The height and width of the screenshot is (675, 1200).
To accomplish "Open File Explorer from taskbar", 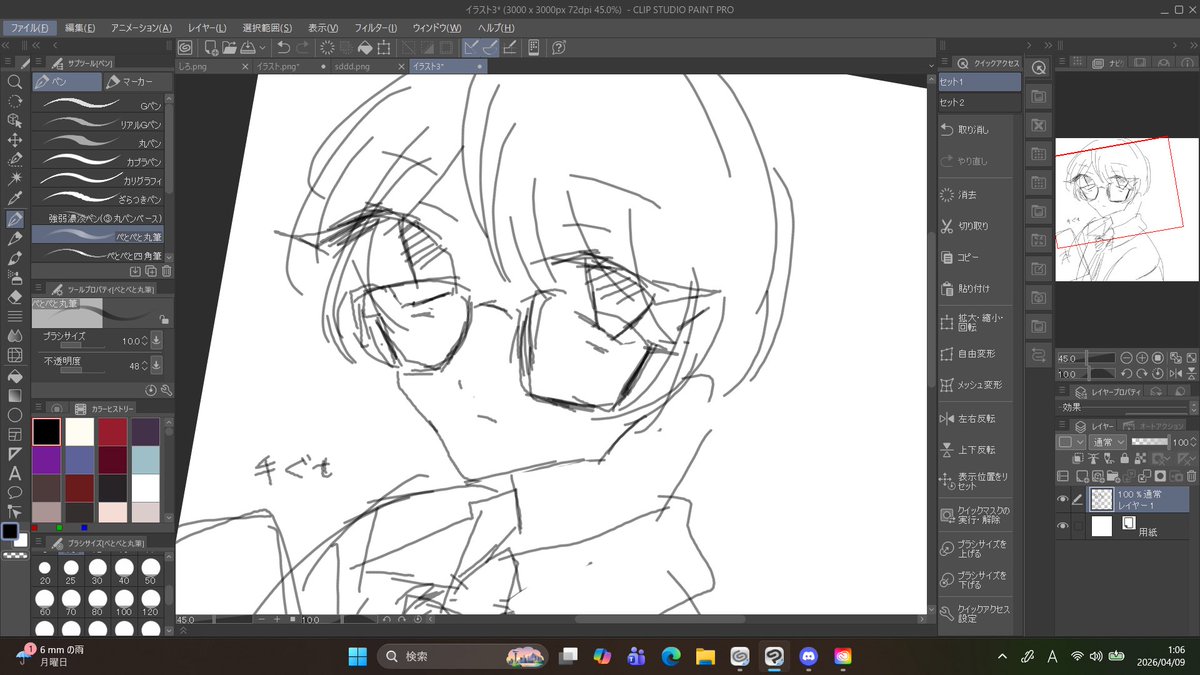I will 705,656.
